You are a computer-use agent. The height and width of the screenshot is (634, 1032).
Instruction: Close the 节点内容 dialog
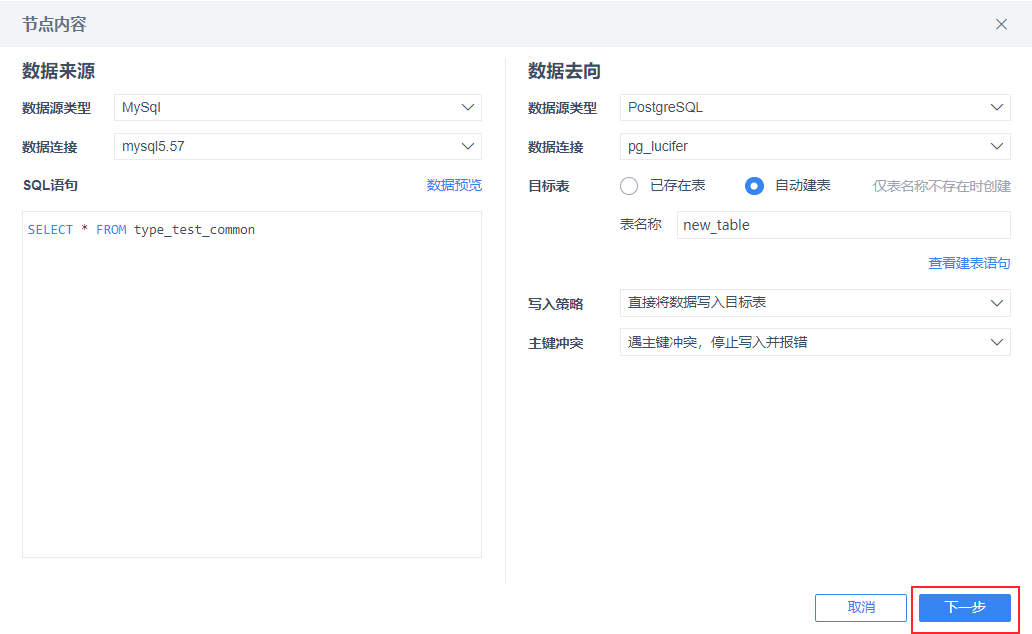point(1001,24)
